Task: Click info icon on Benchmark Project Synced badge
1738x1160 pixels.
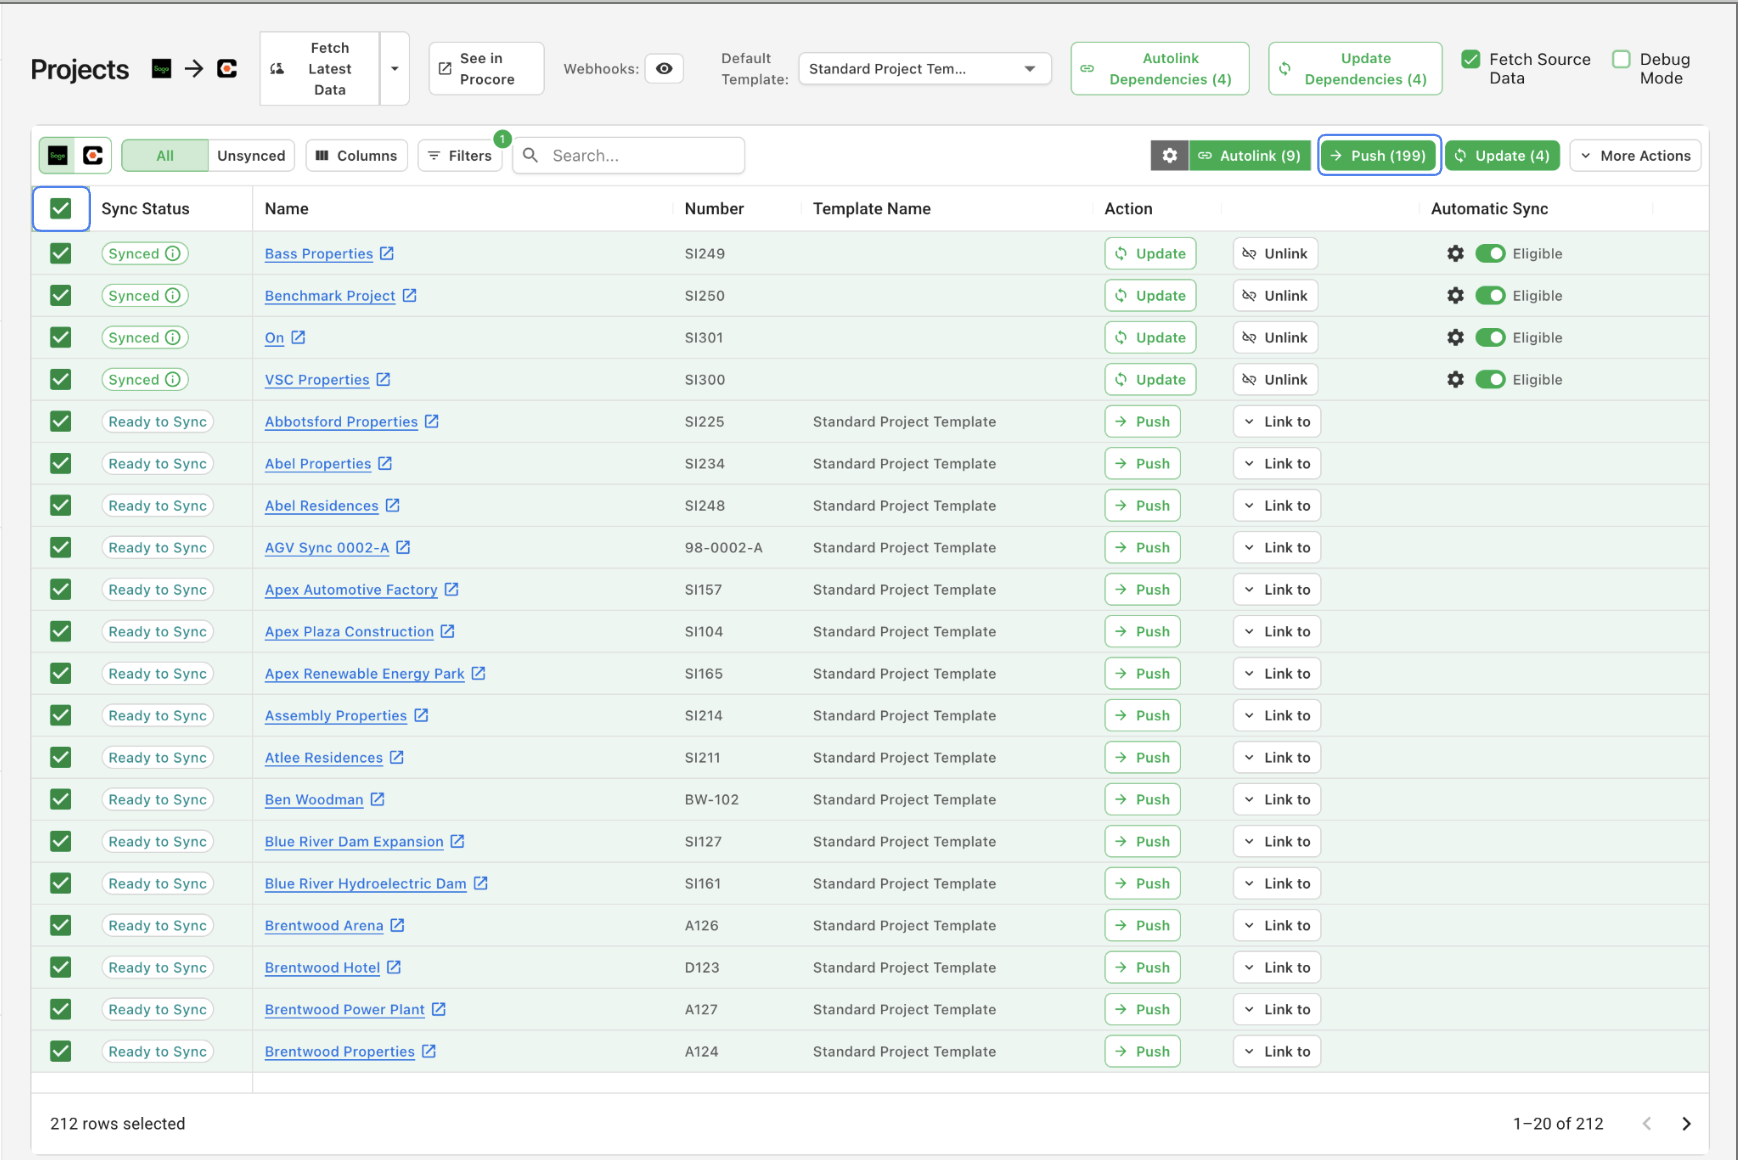Action: point(173,296)
